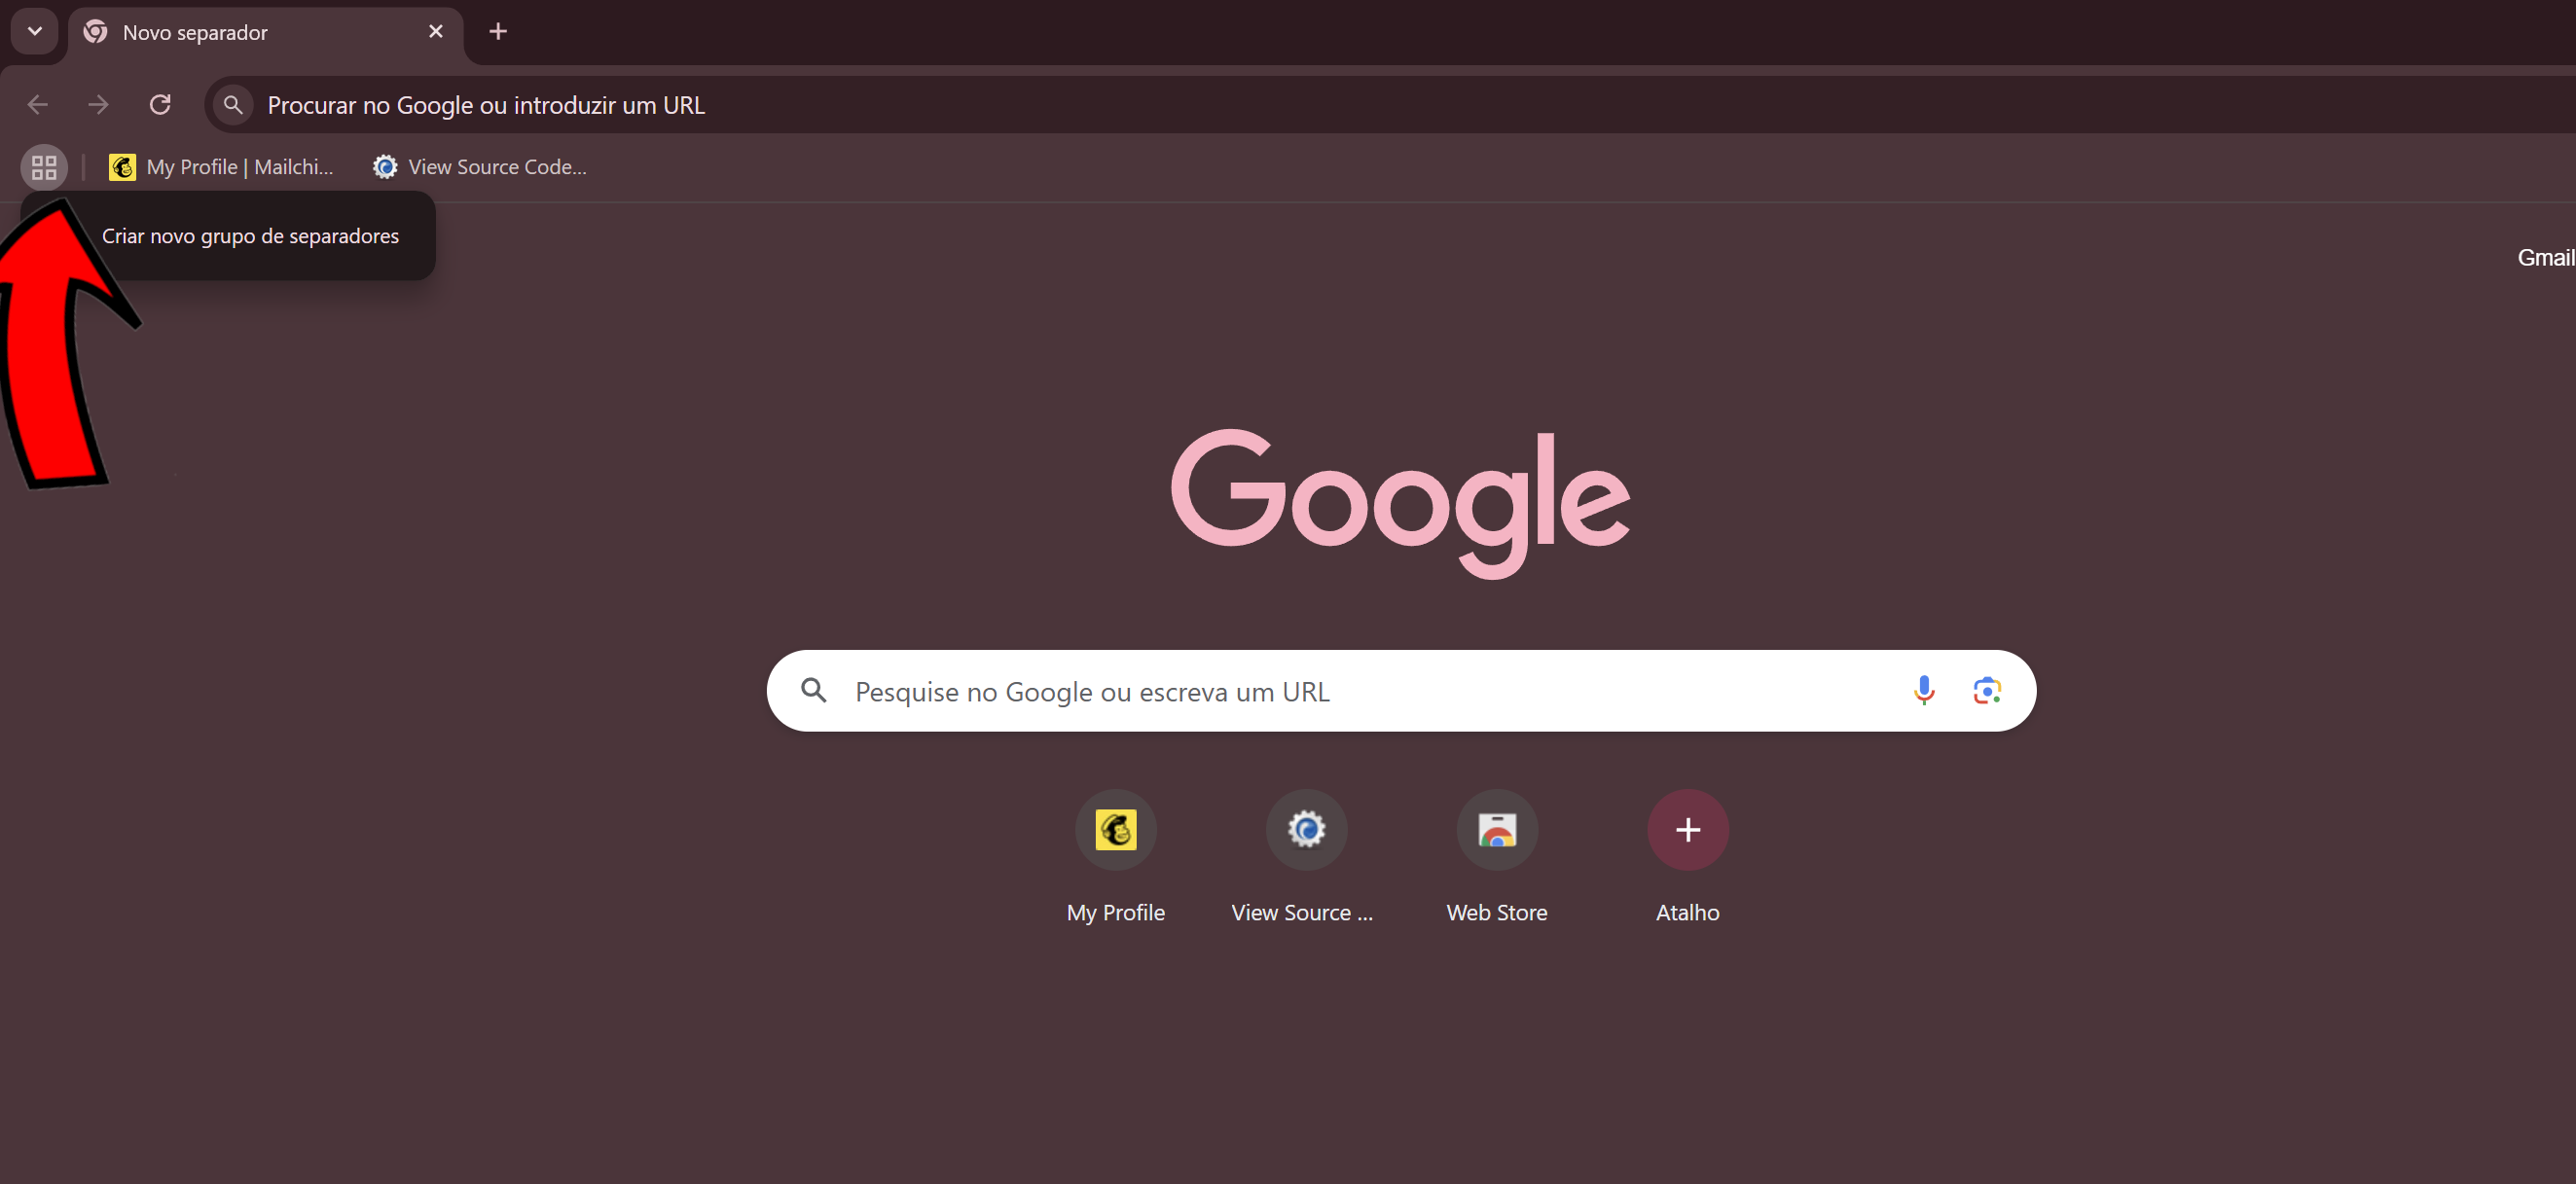Open View Source Code bookmark
The image size is (2576, 1184).
click(x=480, y=167)
